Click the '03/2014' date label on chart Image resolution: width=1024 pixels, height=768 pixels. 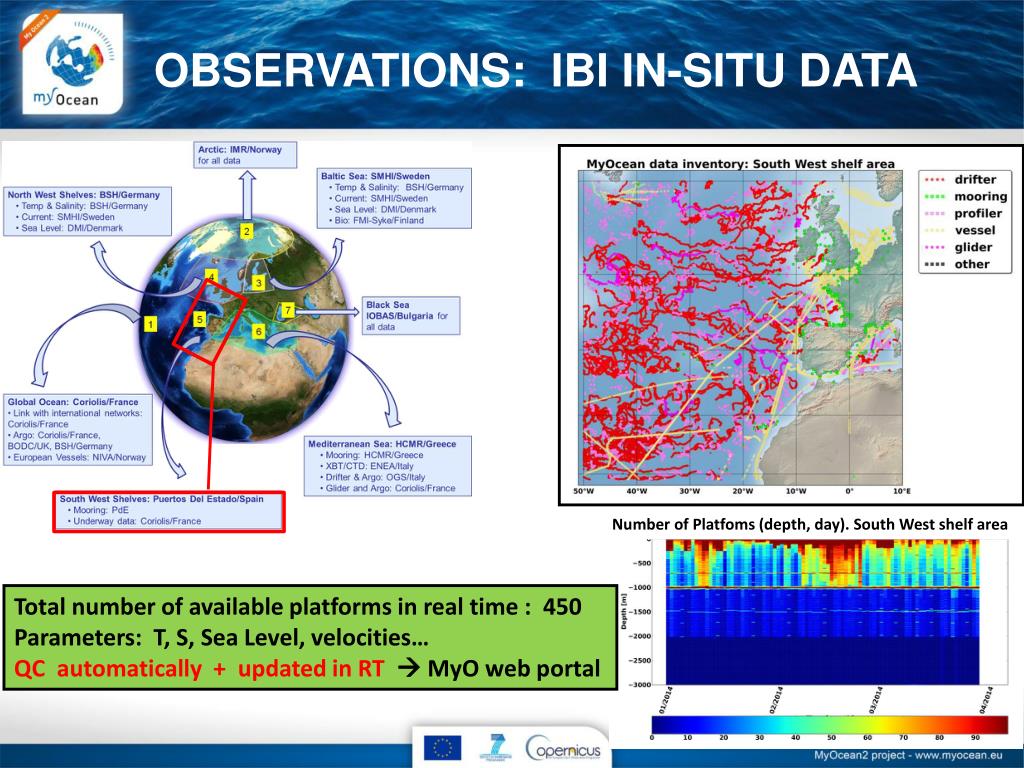[877, 699]
